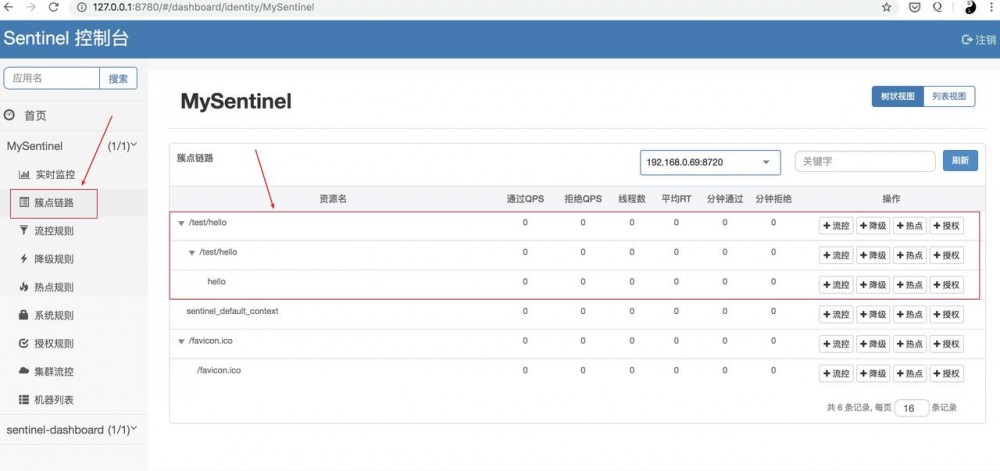This screenshot has width=1000, height=471.
Task: Switch to 列表视图 list view
Action: [949, 97]
